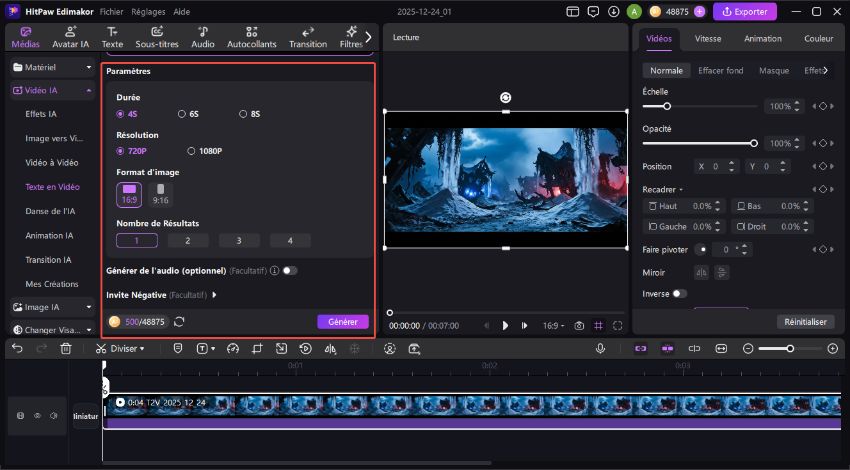Click the microphone voice-over icon
This screenshot has width=850, height=470.
[x=600, y=348]
